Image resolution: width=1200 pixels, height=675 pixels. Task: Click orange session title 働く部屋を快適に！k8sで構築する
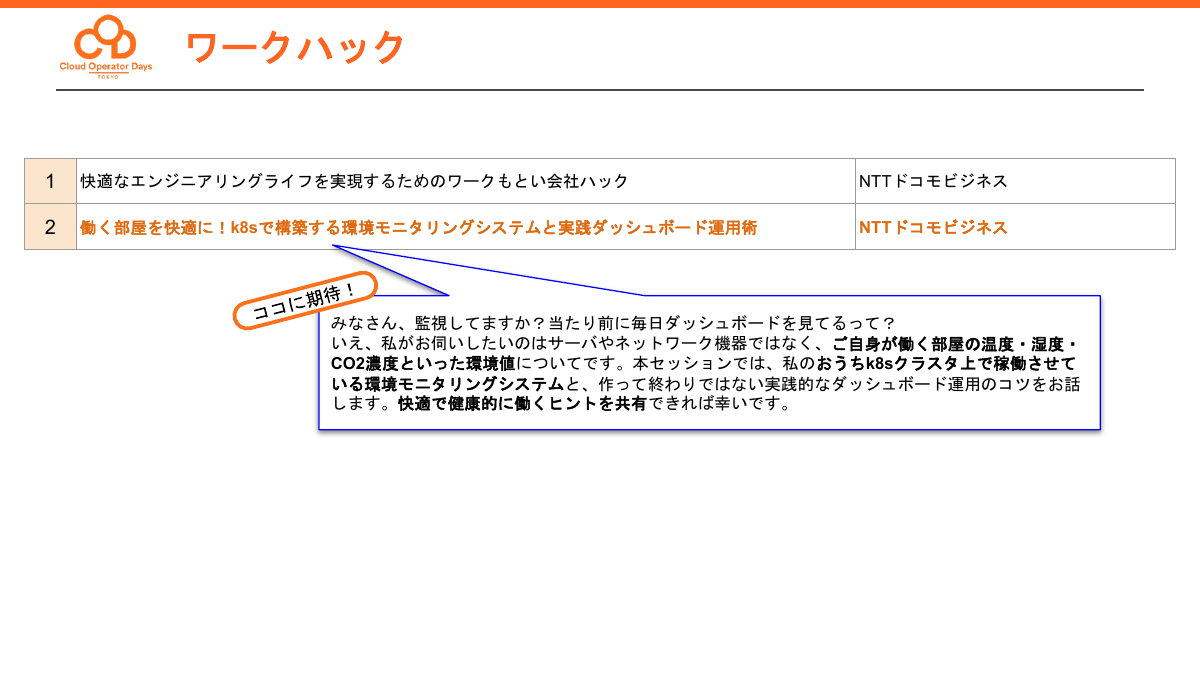pyautogui.click(x=418, y=228)
